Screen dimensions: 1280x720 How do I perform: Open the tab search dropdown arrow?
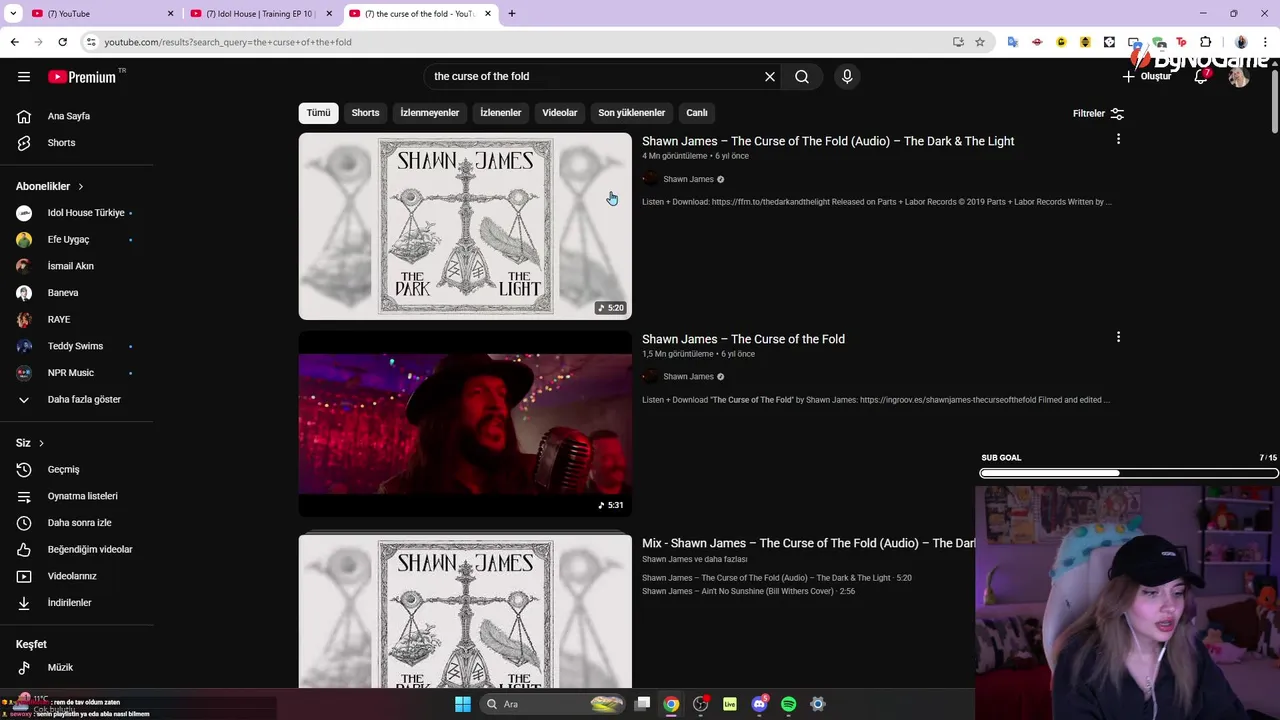click(x=13, y=14)
